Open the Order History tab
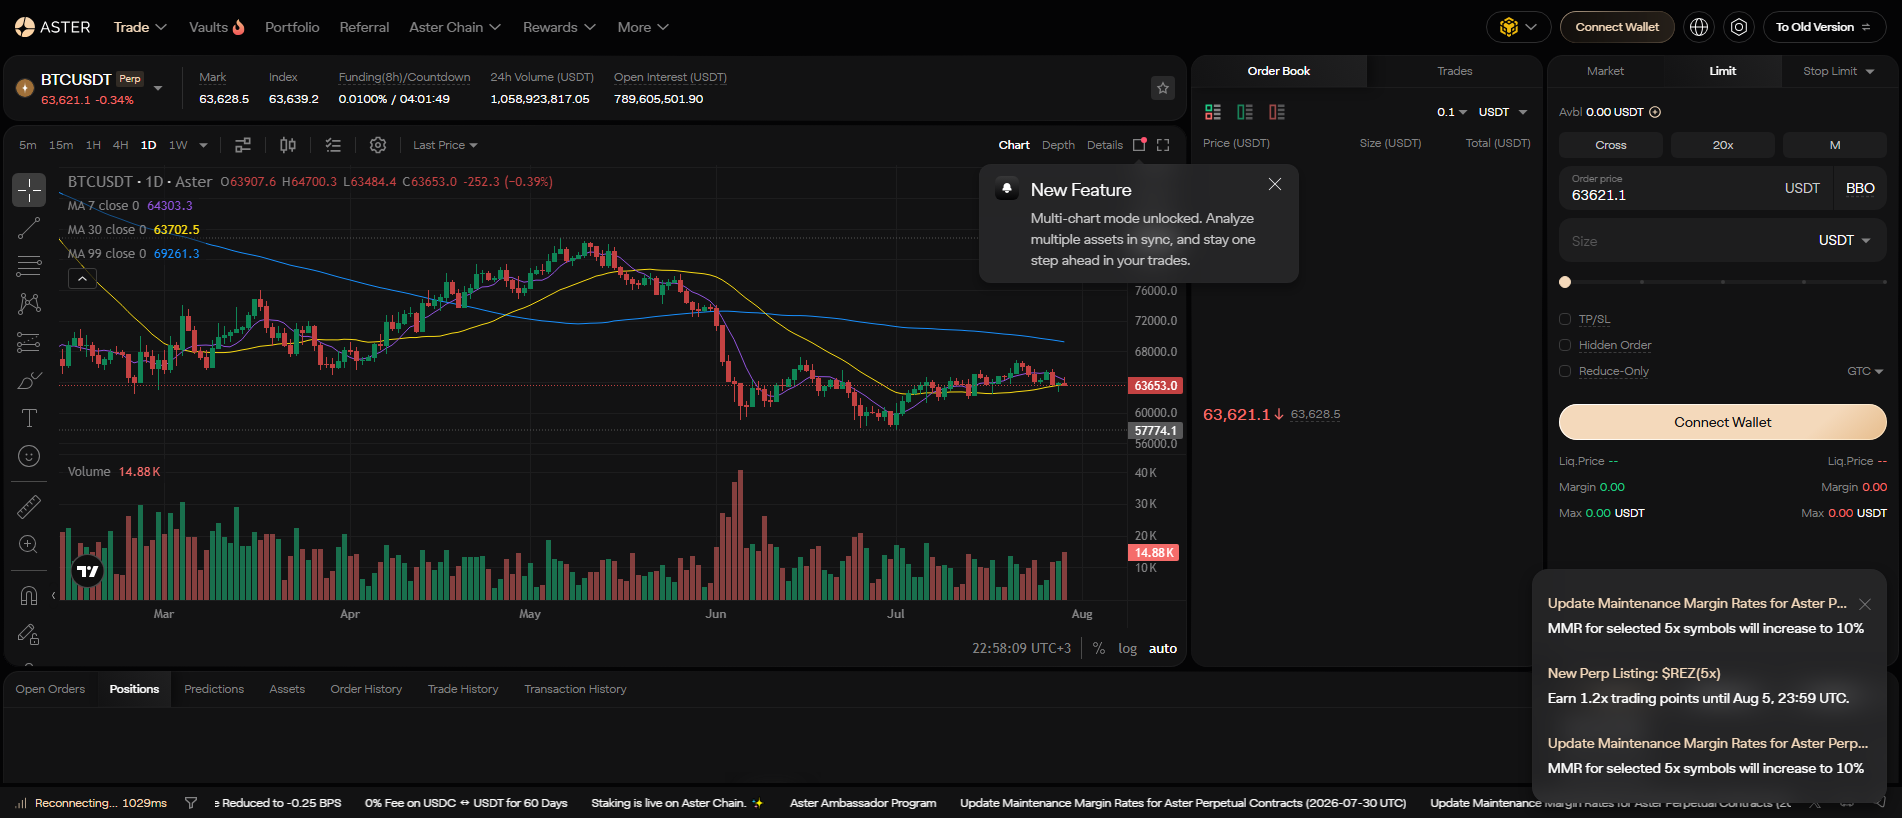Image resolution: width=1902 pixels, height=818 pixels. tap(366, 689)
